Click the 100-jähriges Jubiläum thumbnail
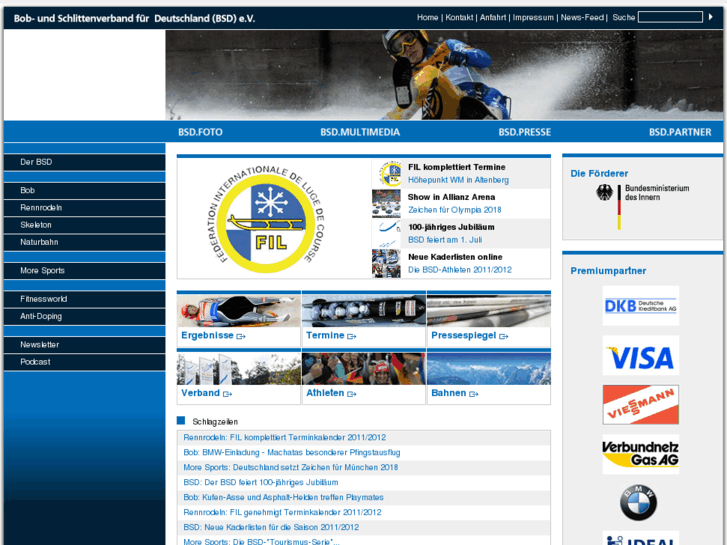 [x=386, y=233]
